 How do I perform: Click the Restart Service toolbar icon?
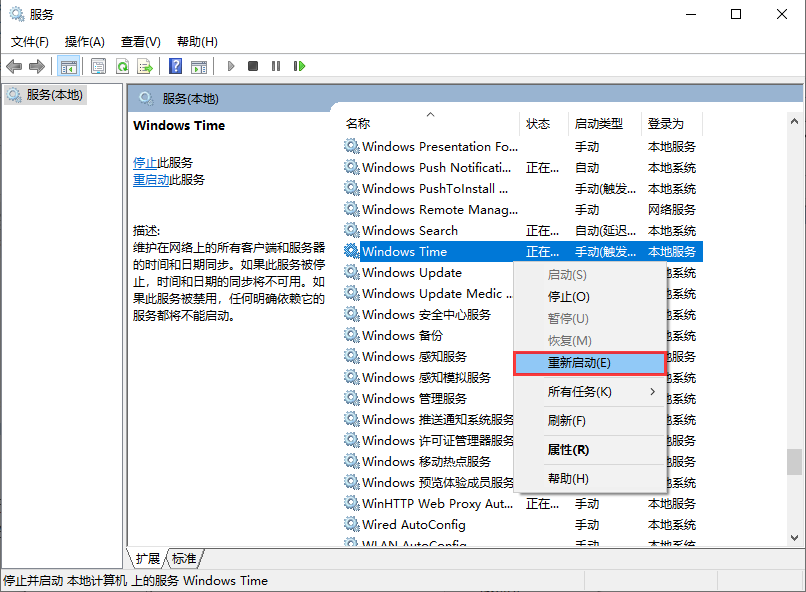tap(299, 66)
